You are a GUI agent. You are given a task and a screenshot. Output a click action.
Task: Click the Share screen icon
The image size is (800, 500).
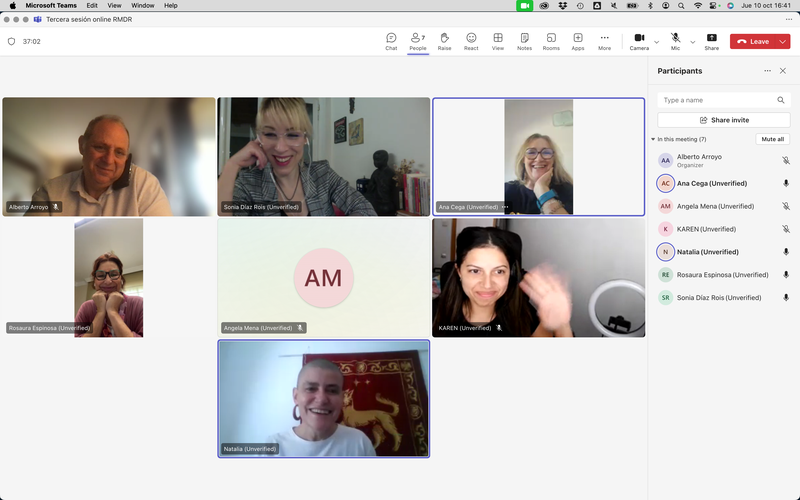pos(711,41)
